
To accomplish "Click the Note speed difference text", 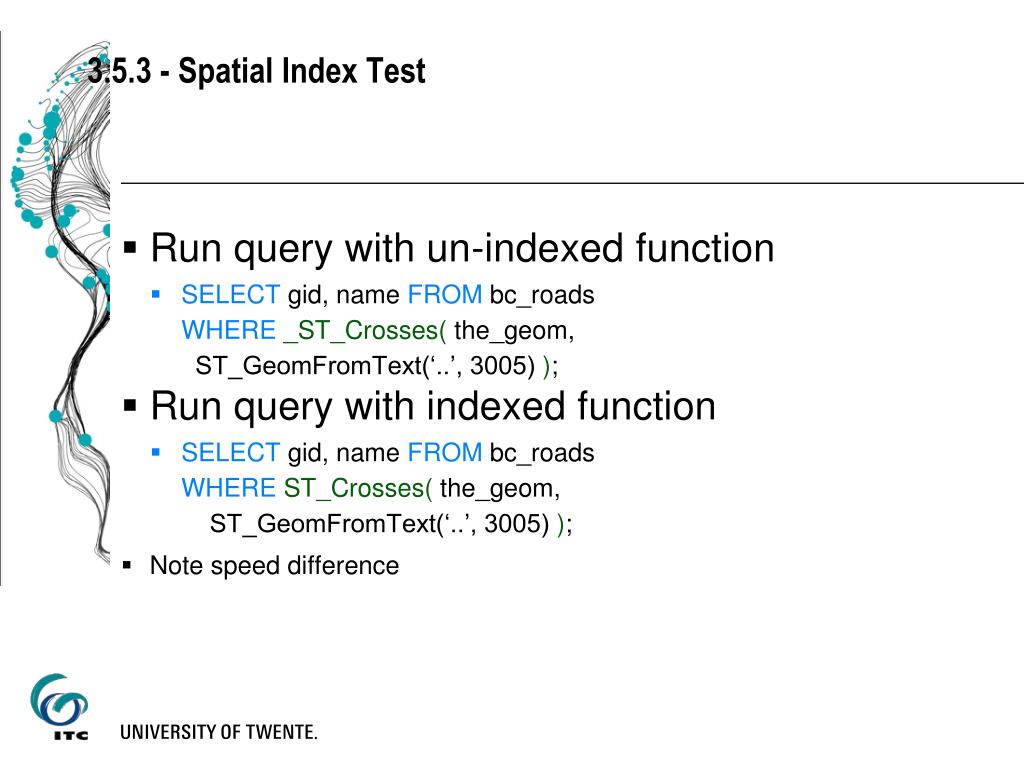I will point(274,566).
